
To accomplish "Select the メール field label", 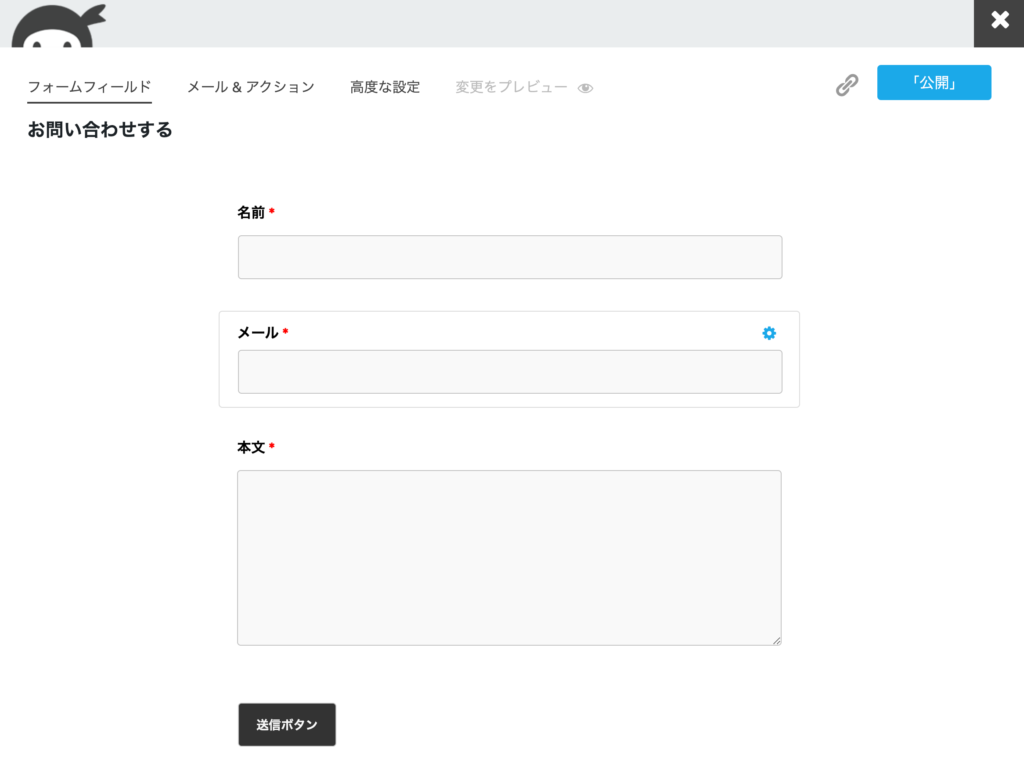I will click(x=258, y=333).
